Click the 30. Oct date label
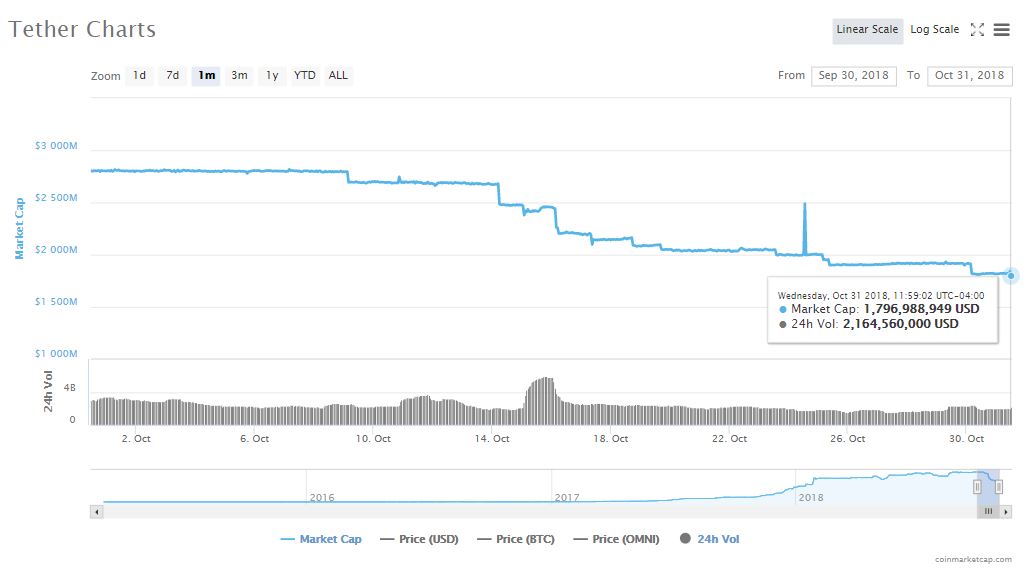Image resolution: width=1034 pixels, height=575 pixels. coord(966,439)
